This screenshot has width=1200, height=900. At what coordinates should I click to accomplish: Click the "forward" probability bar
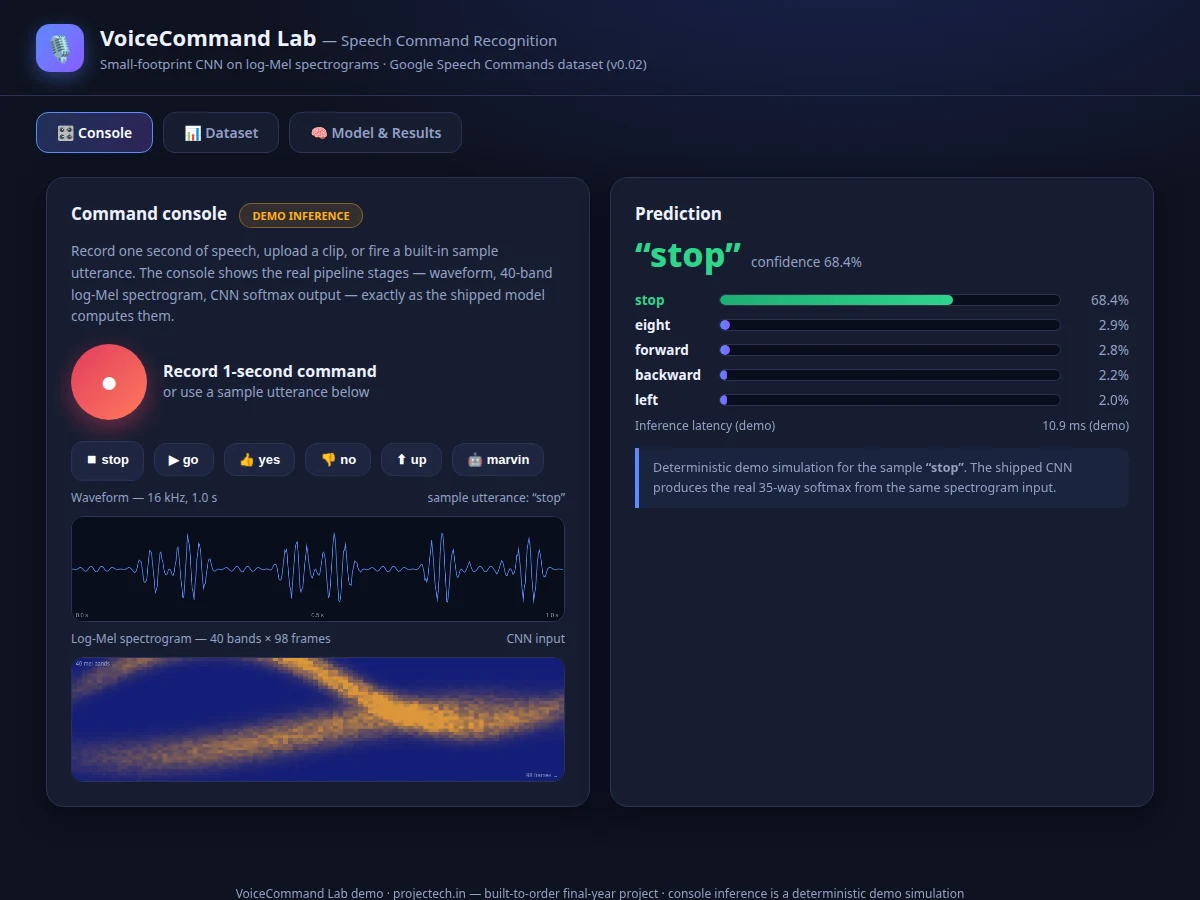[890, 350]
